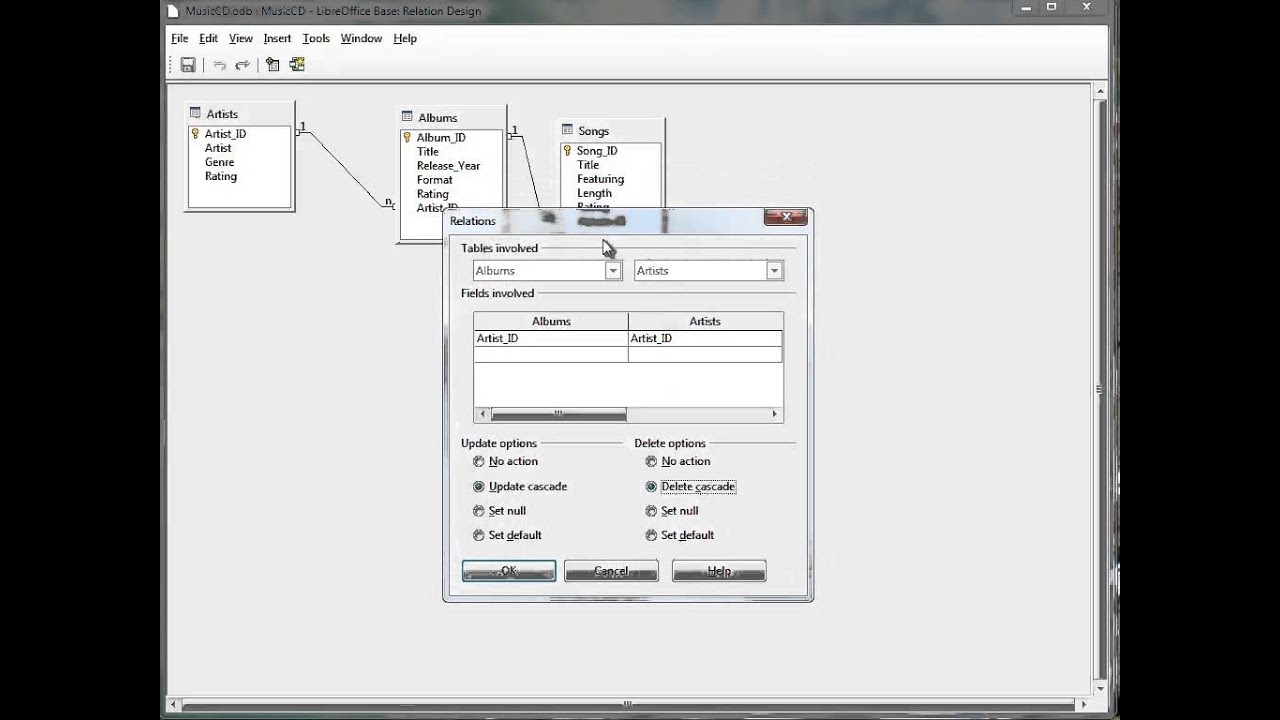This screenshot has height=720, width=1280.
Task: Select No action under Delete options
Action: point(651,462)
